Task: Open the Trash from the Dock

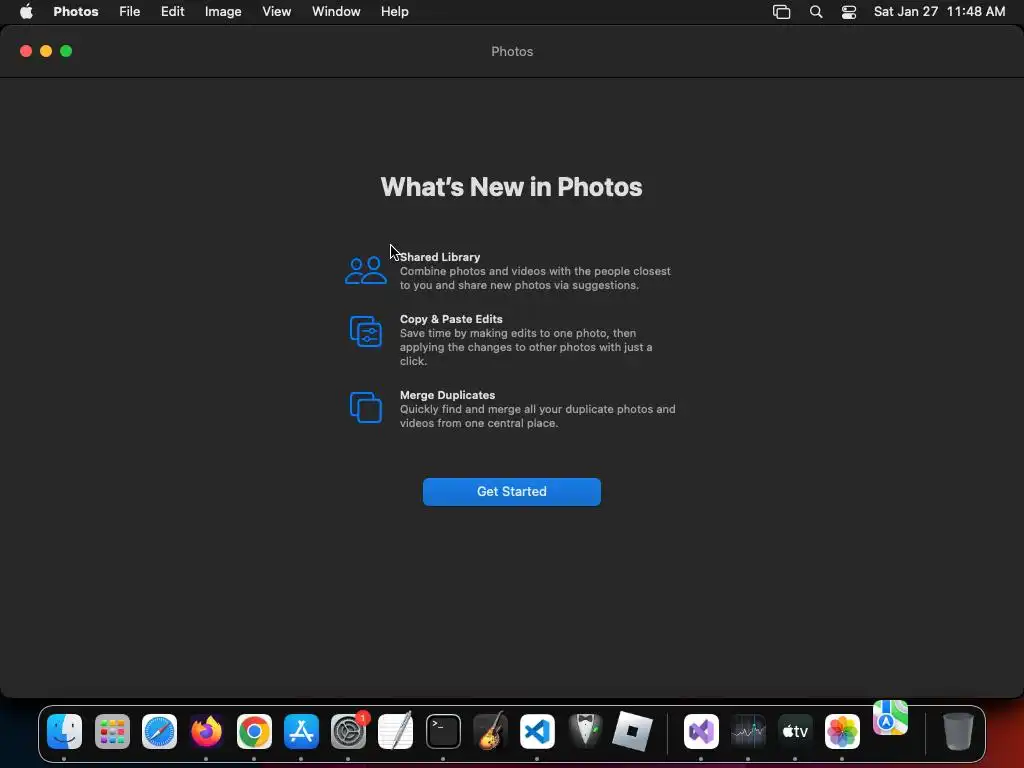Action: (x=958, y=731)
